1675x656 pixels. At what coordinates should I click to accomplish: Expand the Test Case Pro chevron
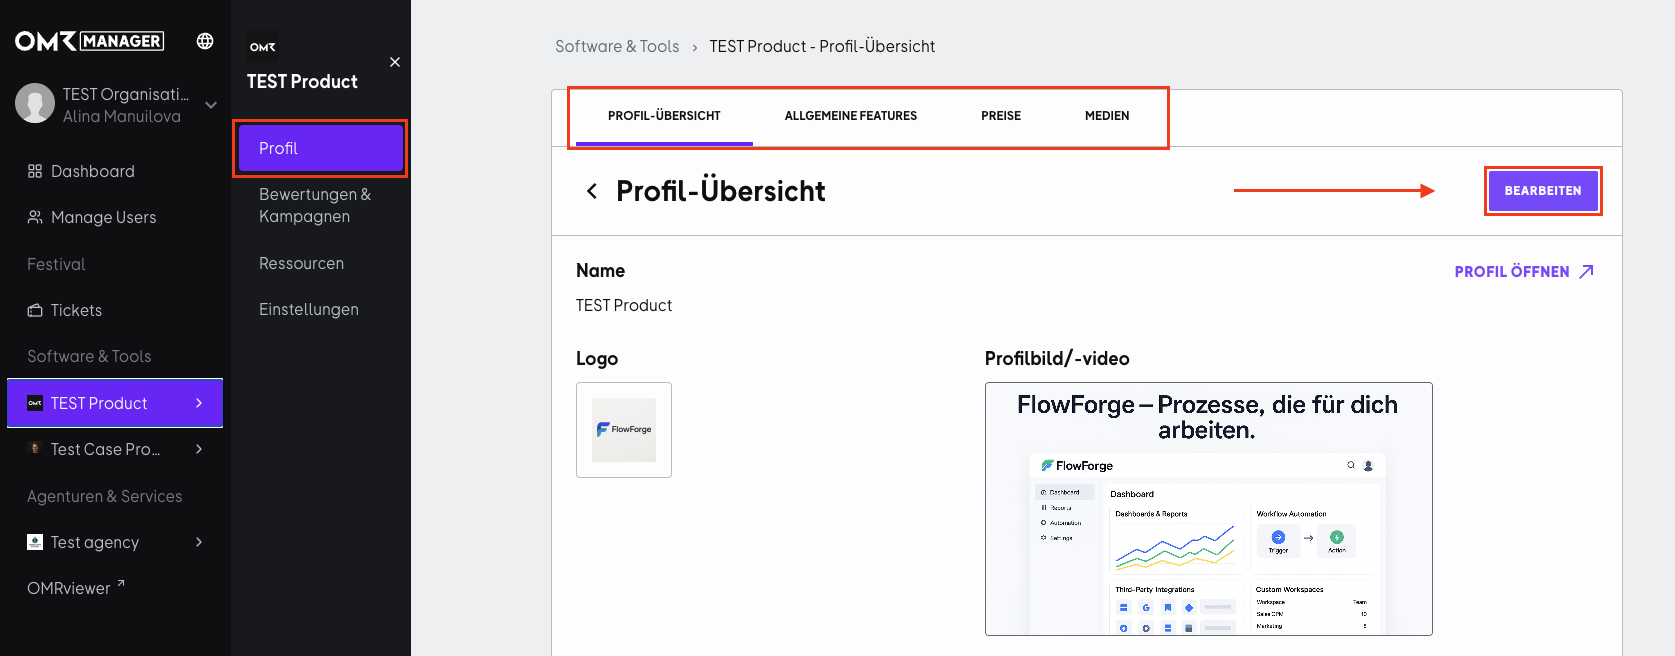pyautogui.click(x=199, y=449)
